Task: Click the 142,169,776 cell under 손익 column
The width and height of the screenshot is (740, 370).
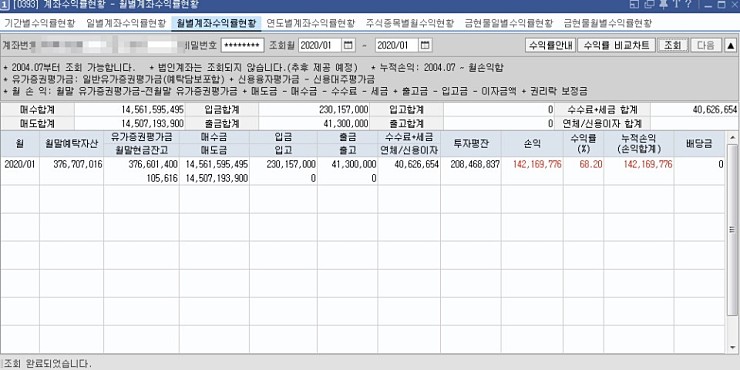Action: (532, 165)
